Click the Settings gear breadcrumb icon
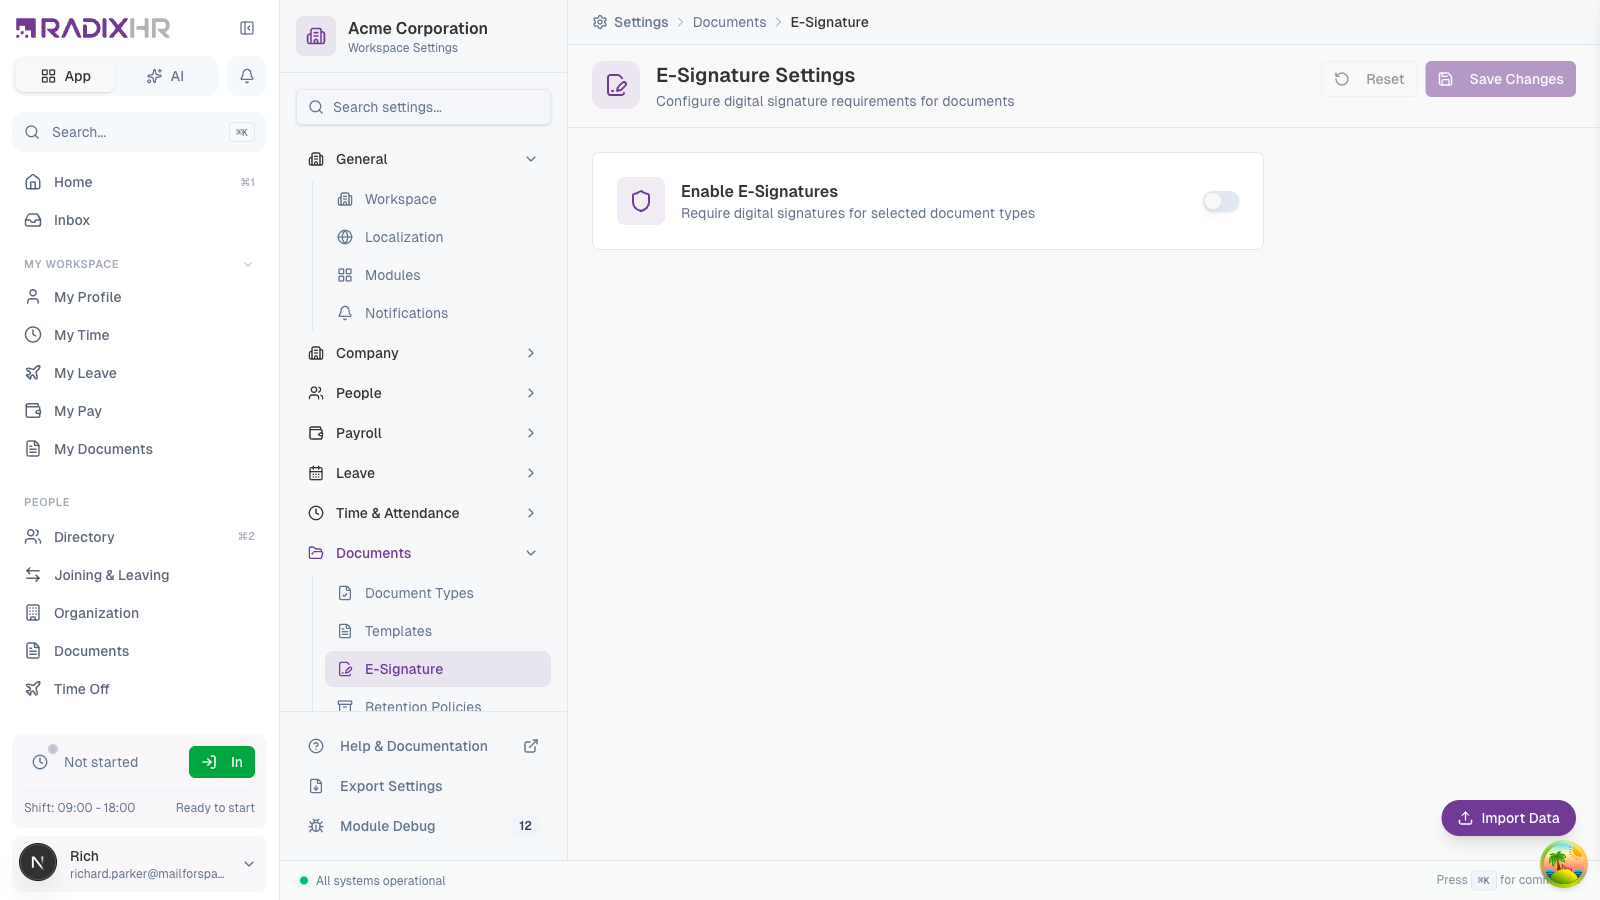Viewport: 1600px width, 900px height. [x=600, y=22]
